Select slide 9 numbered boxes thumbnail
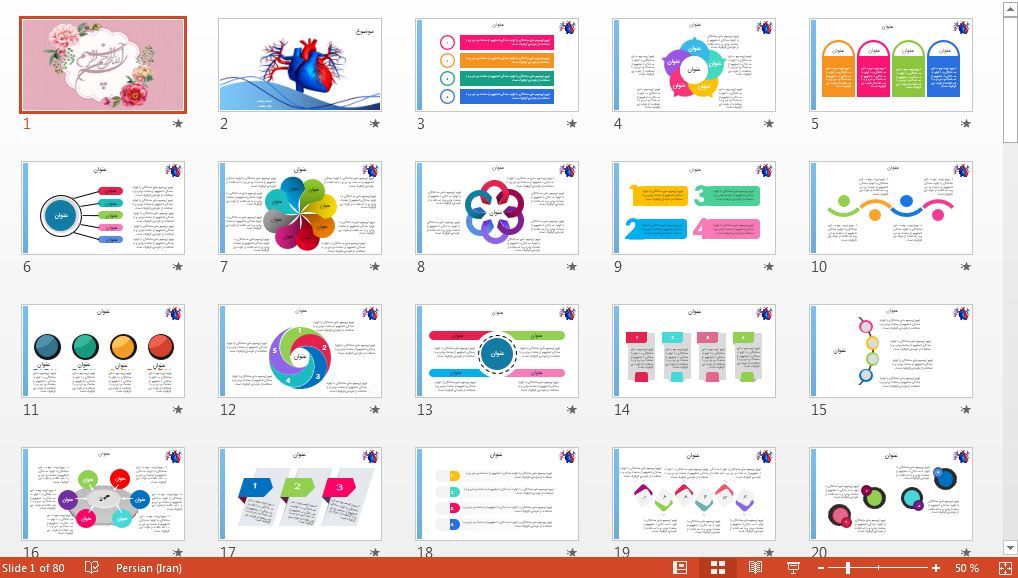Screen dimensions: 1018x578 click(x=694, y=208)
